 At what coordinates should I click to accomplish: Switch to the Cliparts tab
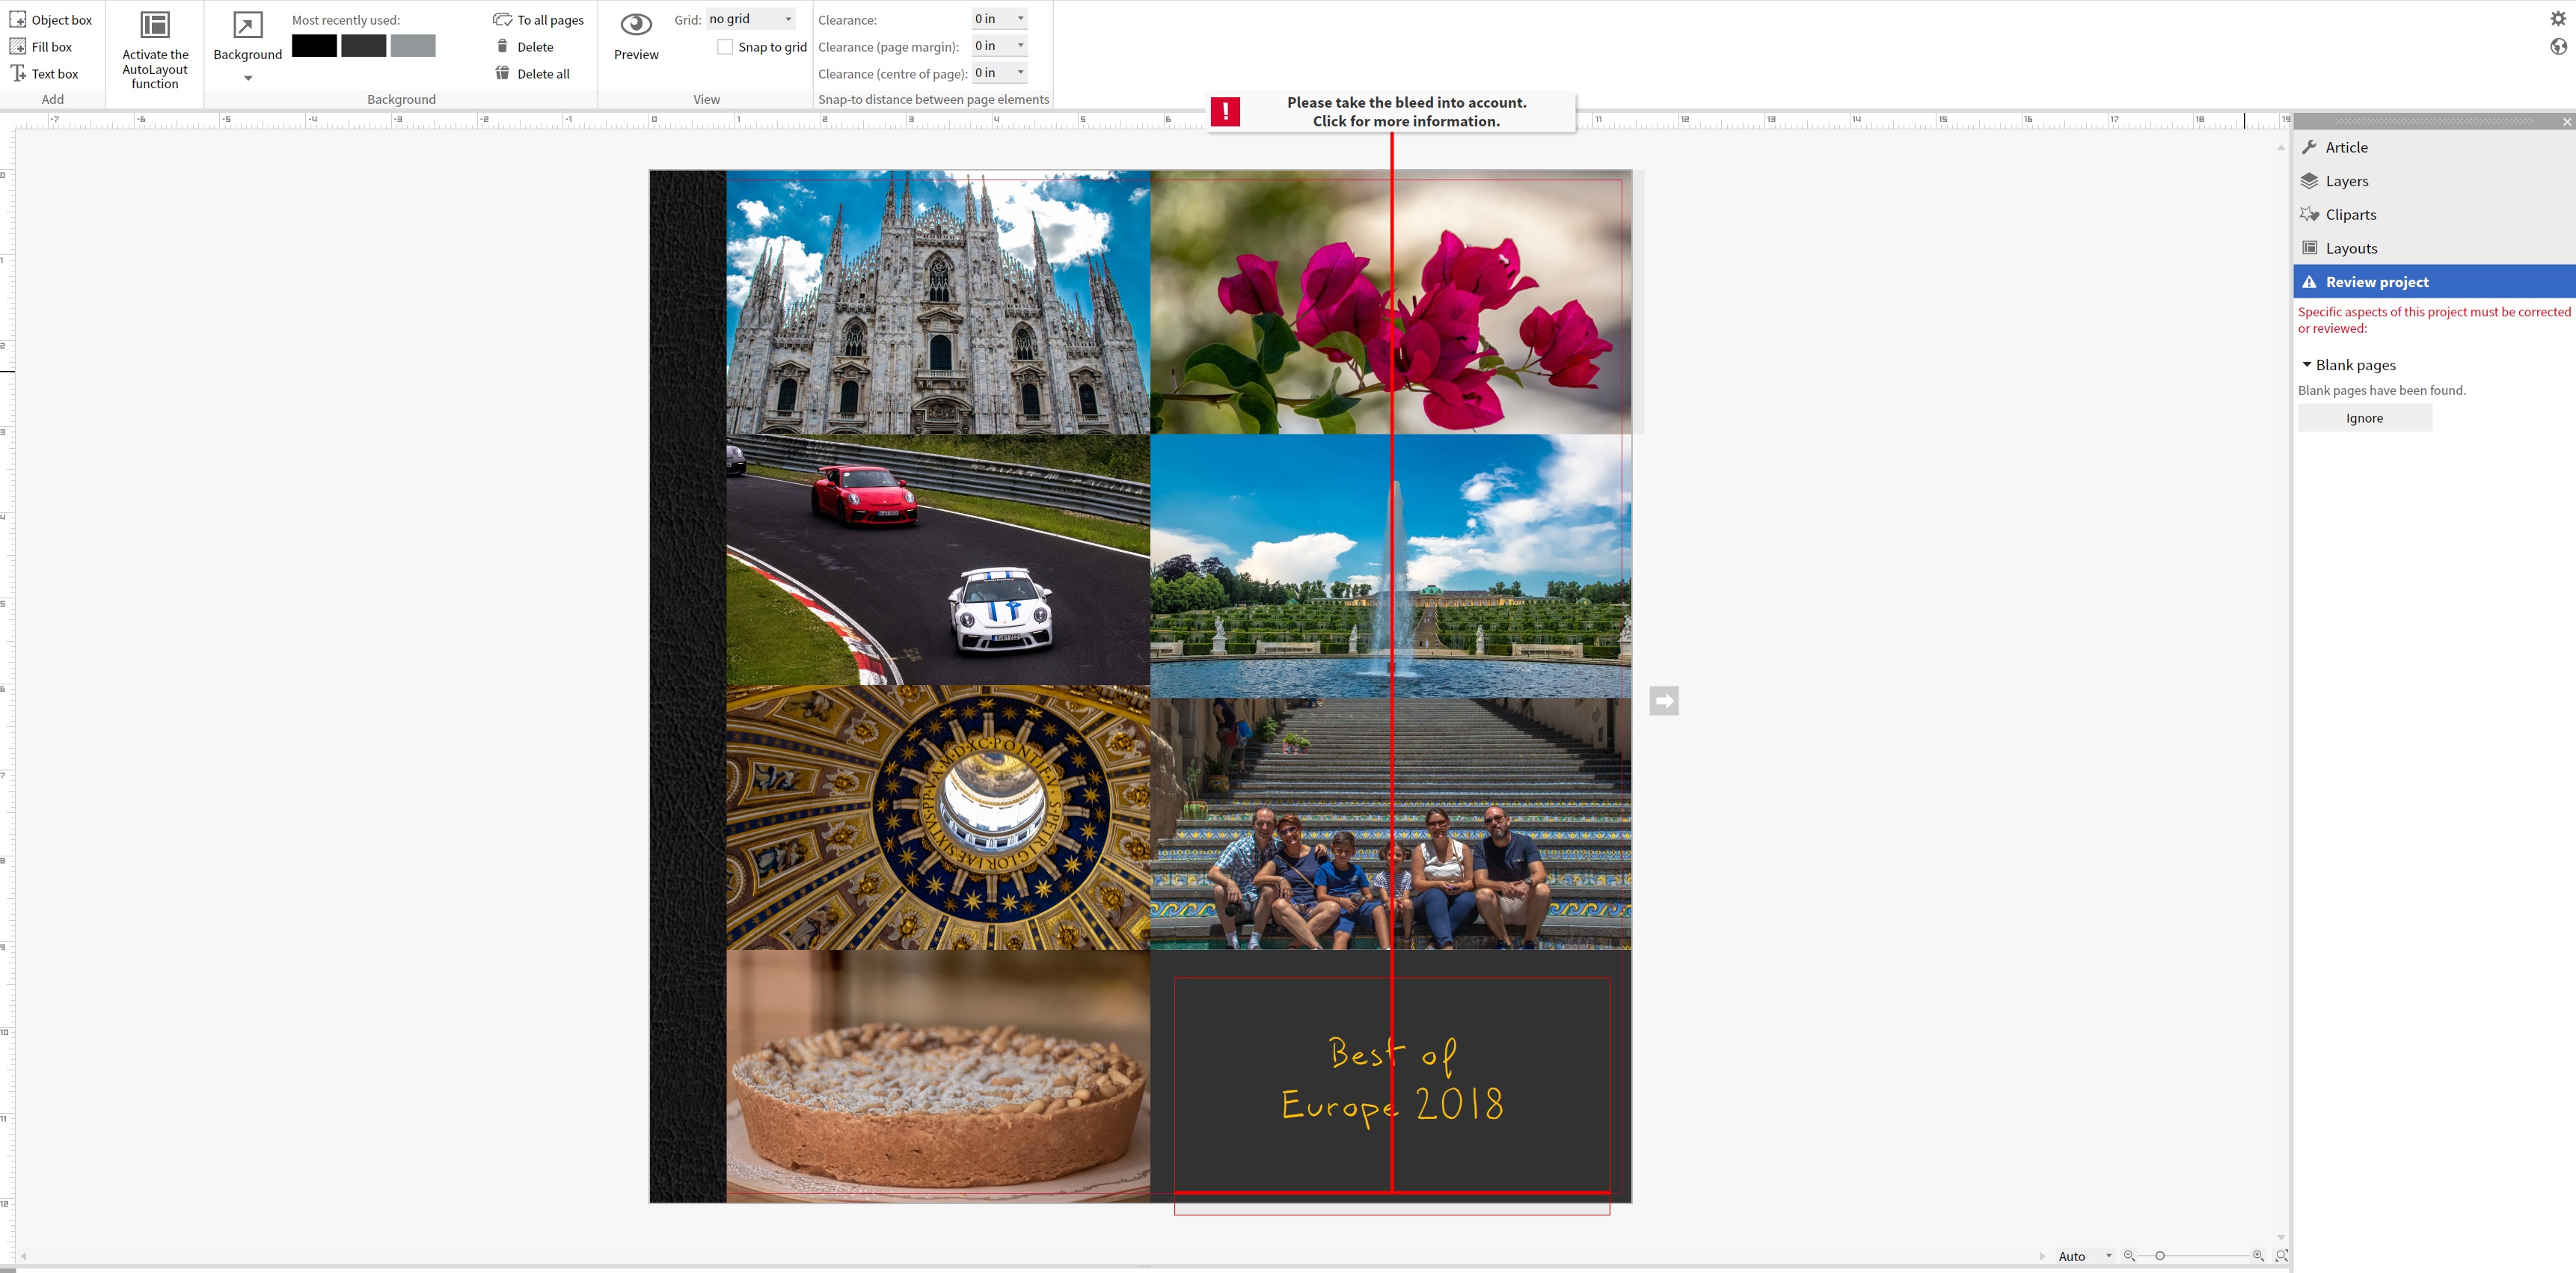coord(2350,215)
